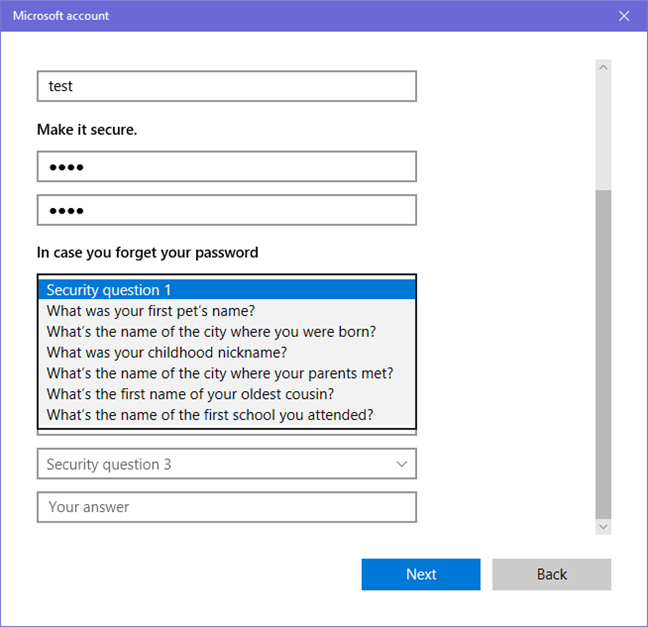Click the 'Your answer' text field
Viewport: 648px width, 627px height.
[227, 507]
